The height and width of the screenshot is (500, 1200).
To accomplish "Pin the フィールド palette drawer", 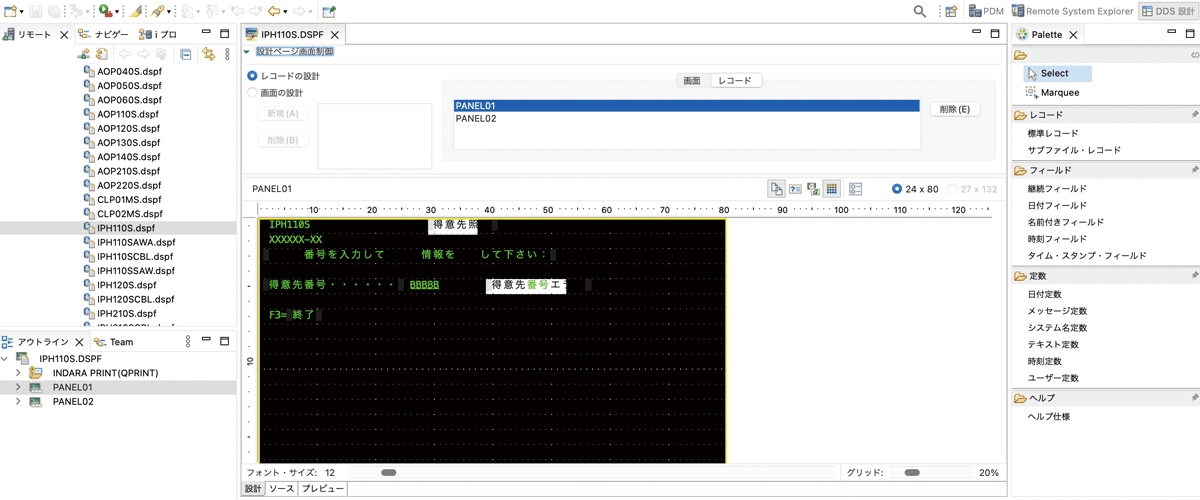I will [1194, 171].
